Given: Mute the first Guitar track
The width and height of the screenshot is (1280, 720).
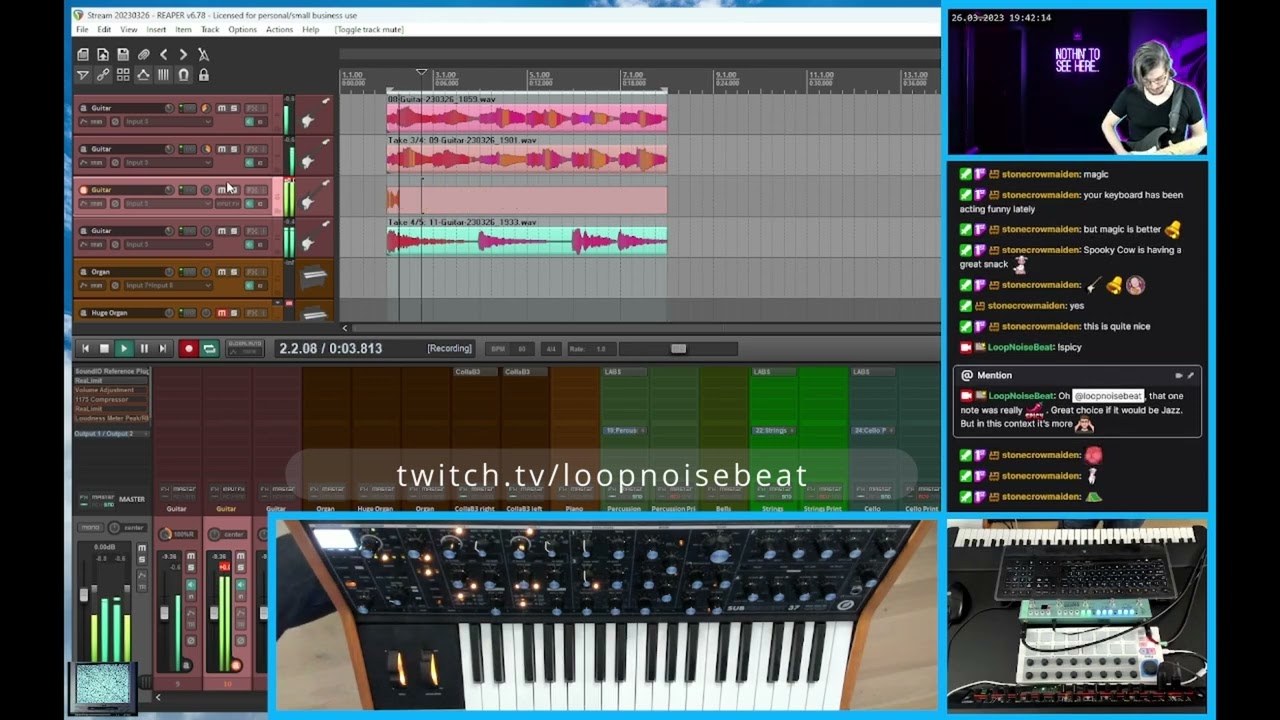Looking at the screenshot, I should pos(222,108).
